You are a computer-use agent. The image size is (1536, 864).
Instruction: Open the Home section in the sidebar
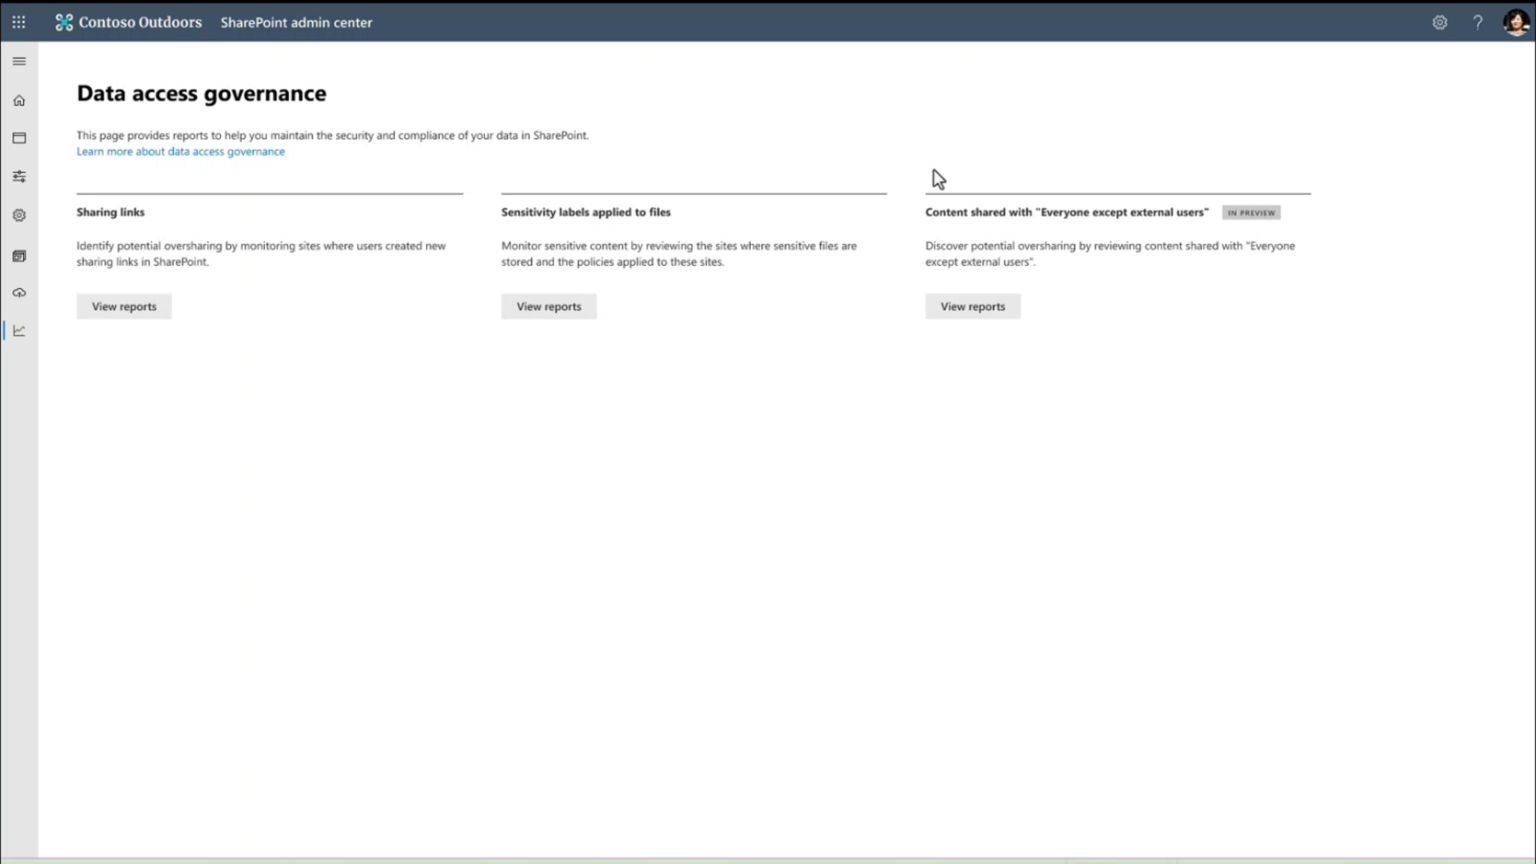[18, 100]
